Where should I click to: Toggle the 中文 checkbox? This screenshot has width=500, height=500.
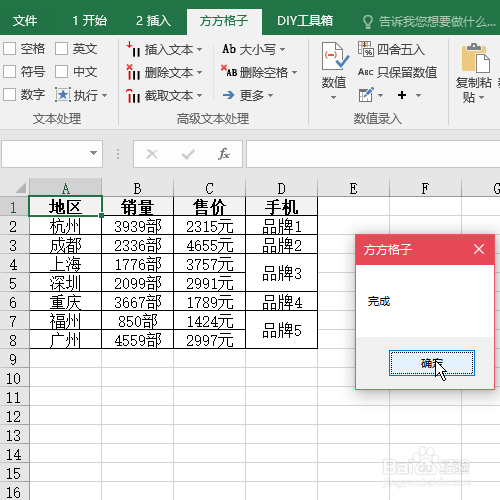click(61, 71)
